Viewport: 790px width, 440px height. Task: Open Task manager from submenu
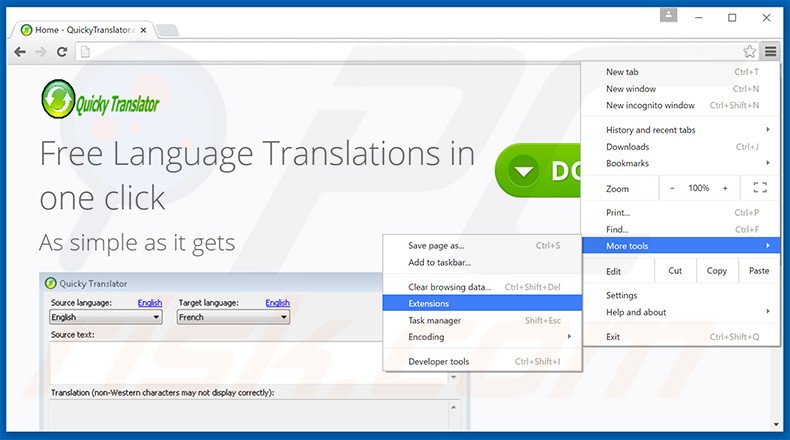coord(482,320)
